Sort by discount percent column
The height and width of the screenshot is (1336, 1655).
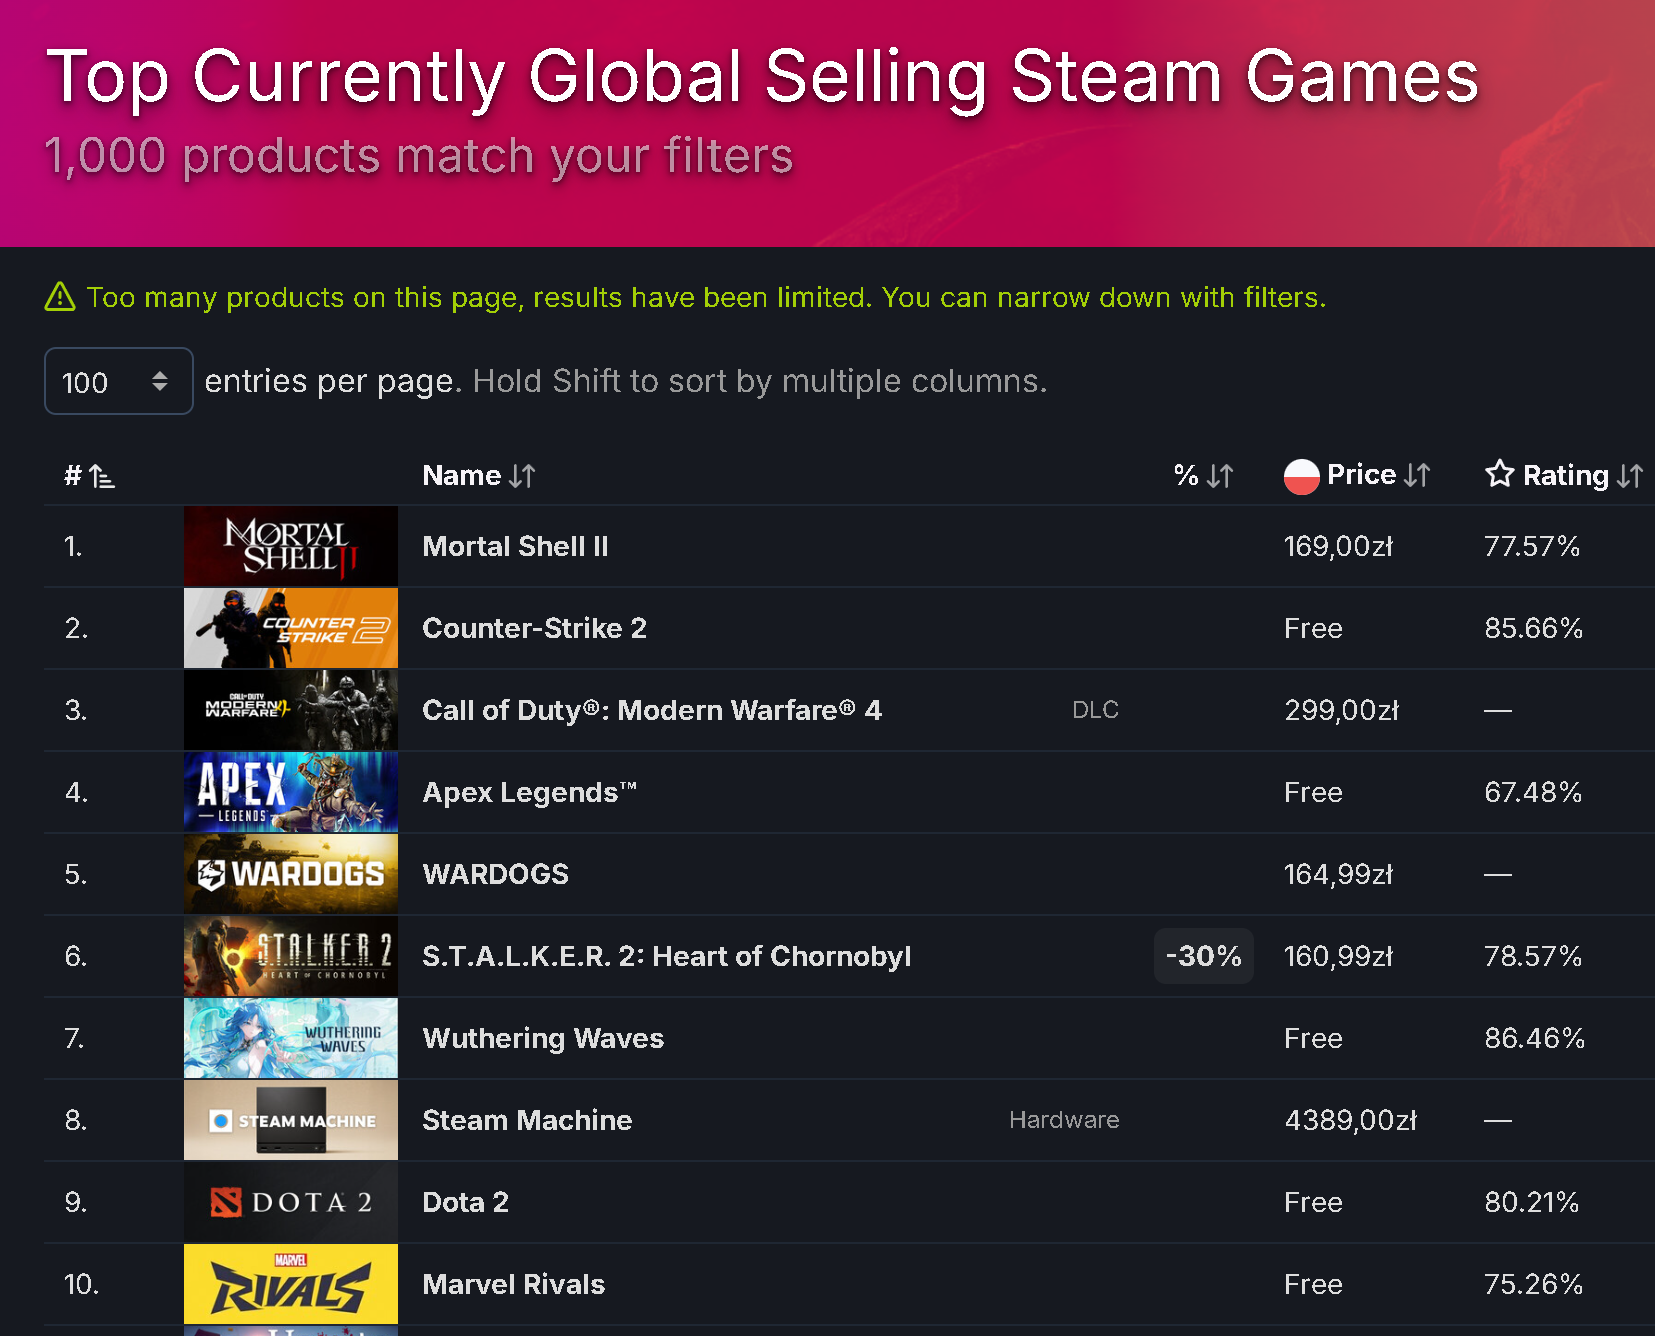(x=1203, y=476)
